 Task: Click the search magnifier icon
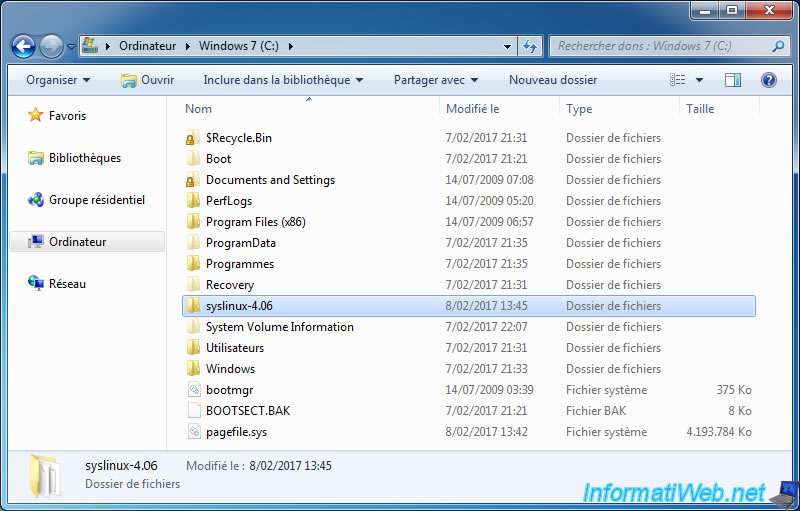coord(778,46)
